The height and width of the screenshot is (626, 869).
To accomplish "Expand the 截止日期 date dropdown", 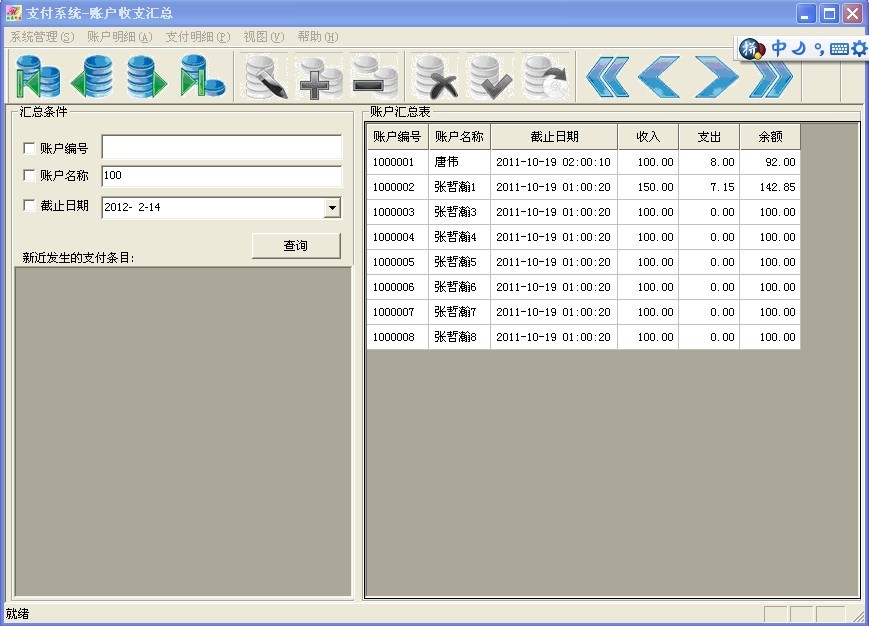I will [x=332, y=208].
